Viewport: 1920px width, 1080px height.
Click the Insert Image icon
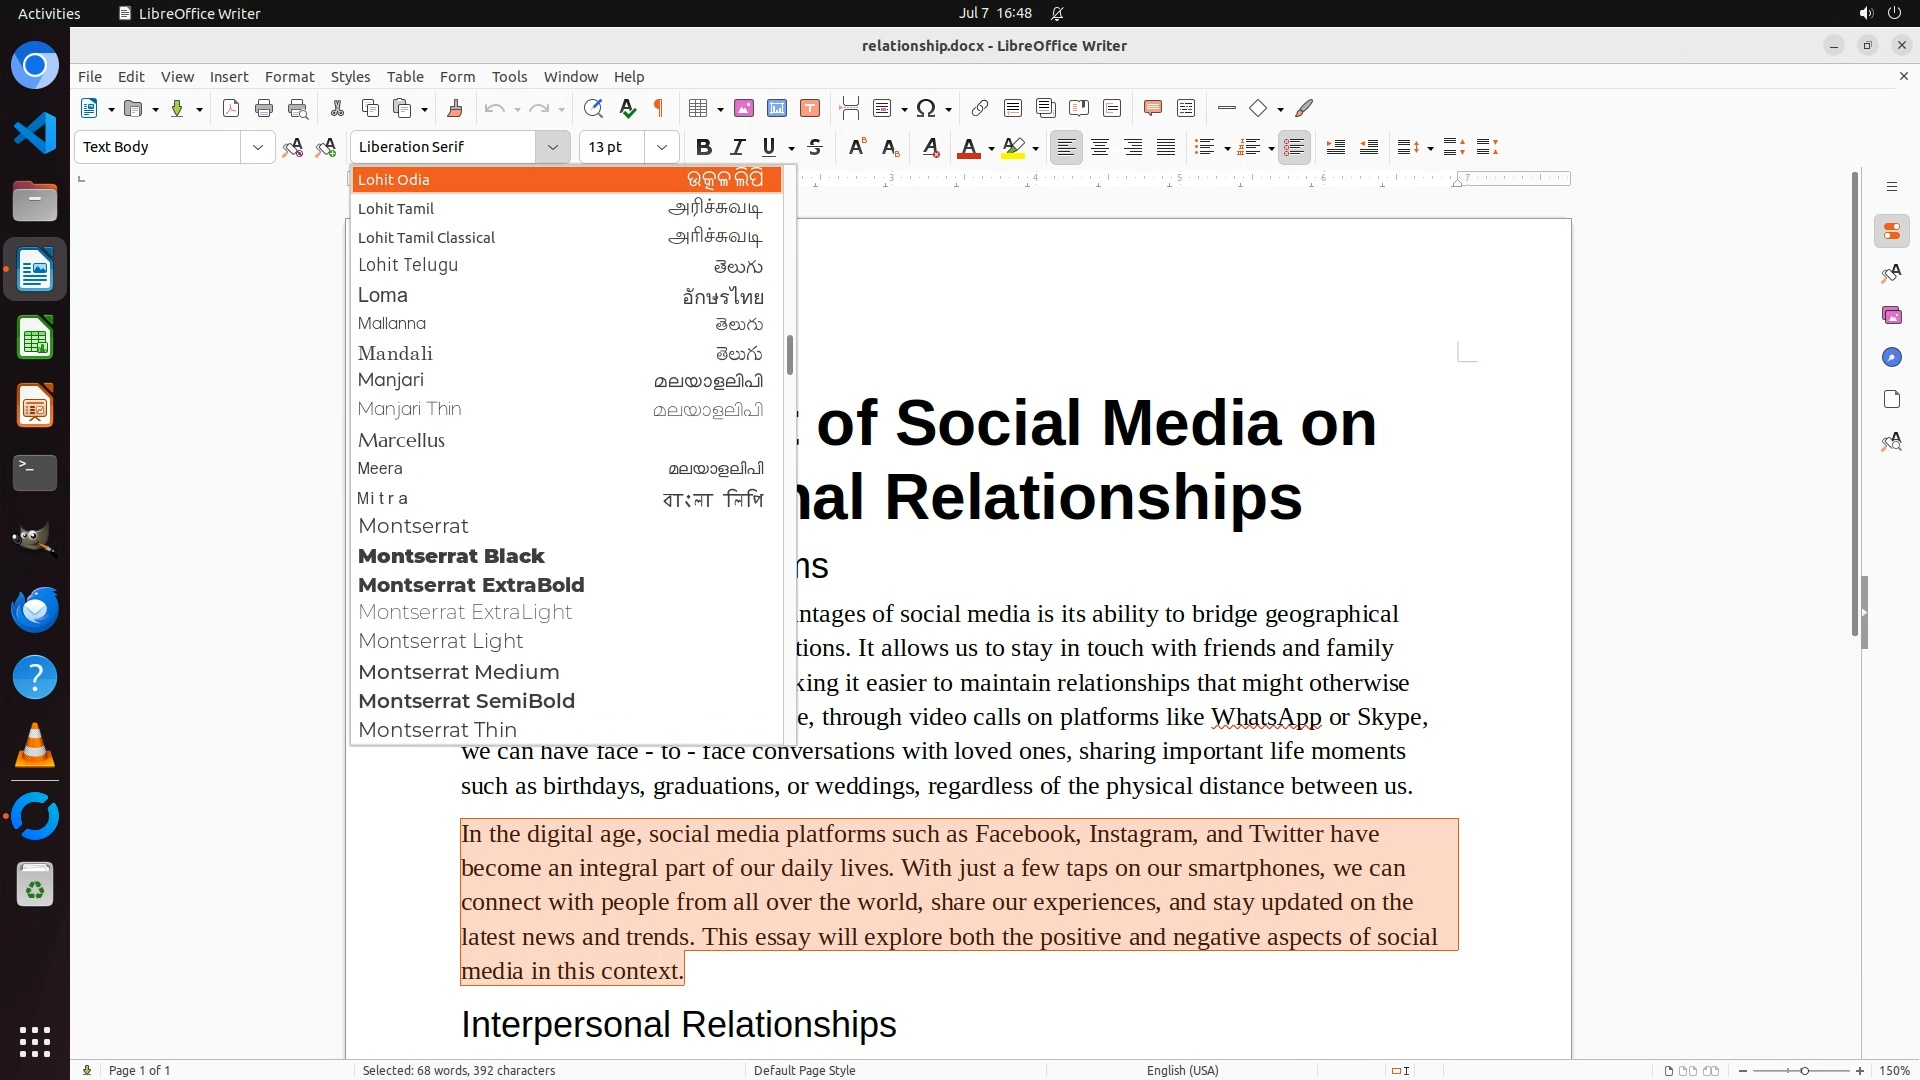(743, 108)
